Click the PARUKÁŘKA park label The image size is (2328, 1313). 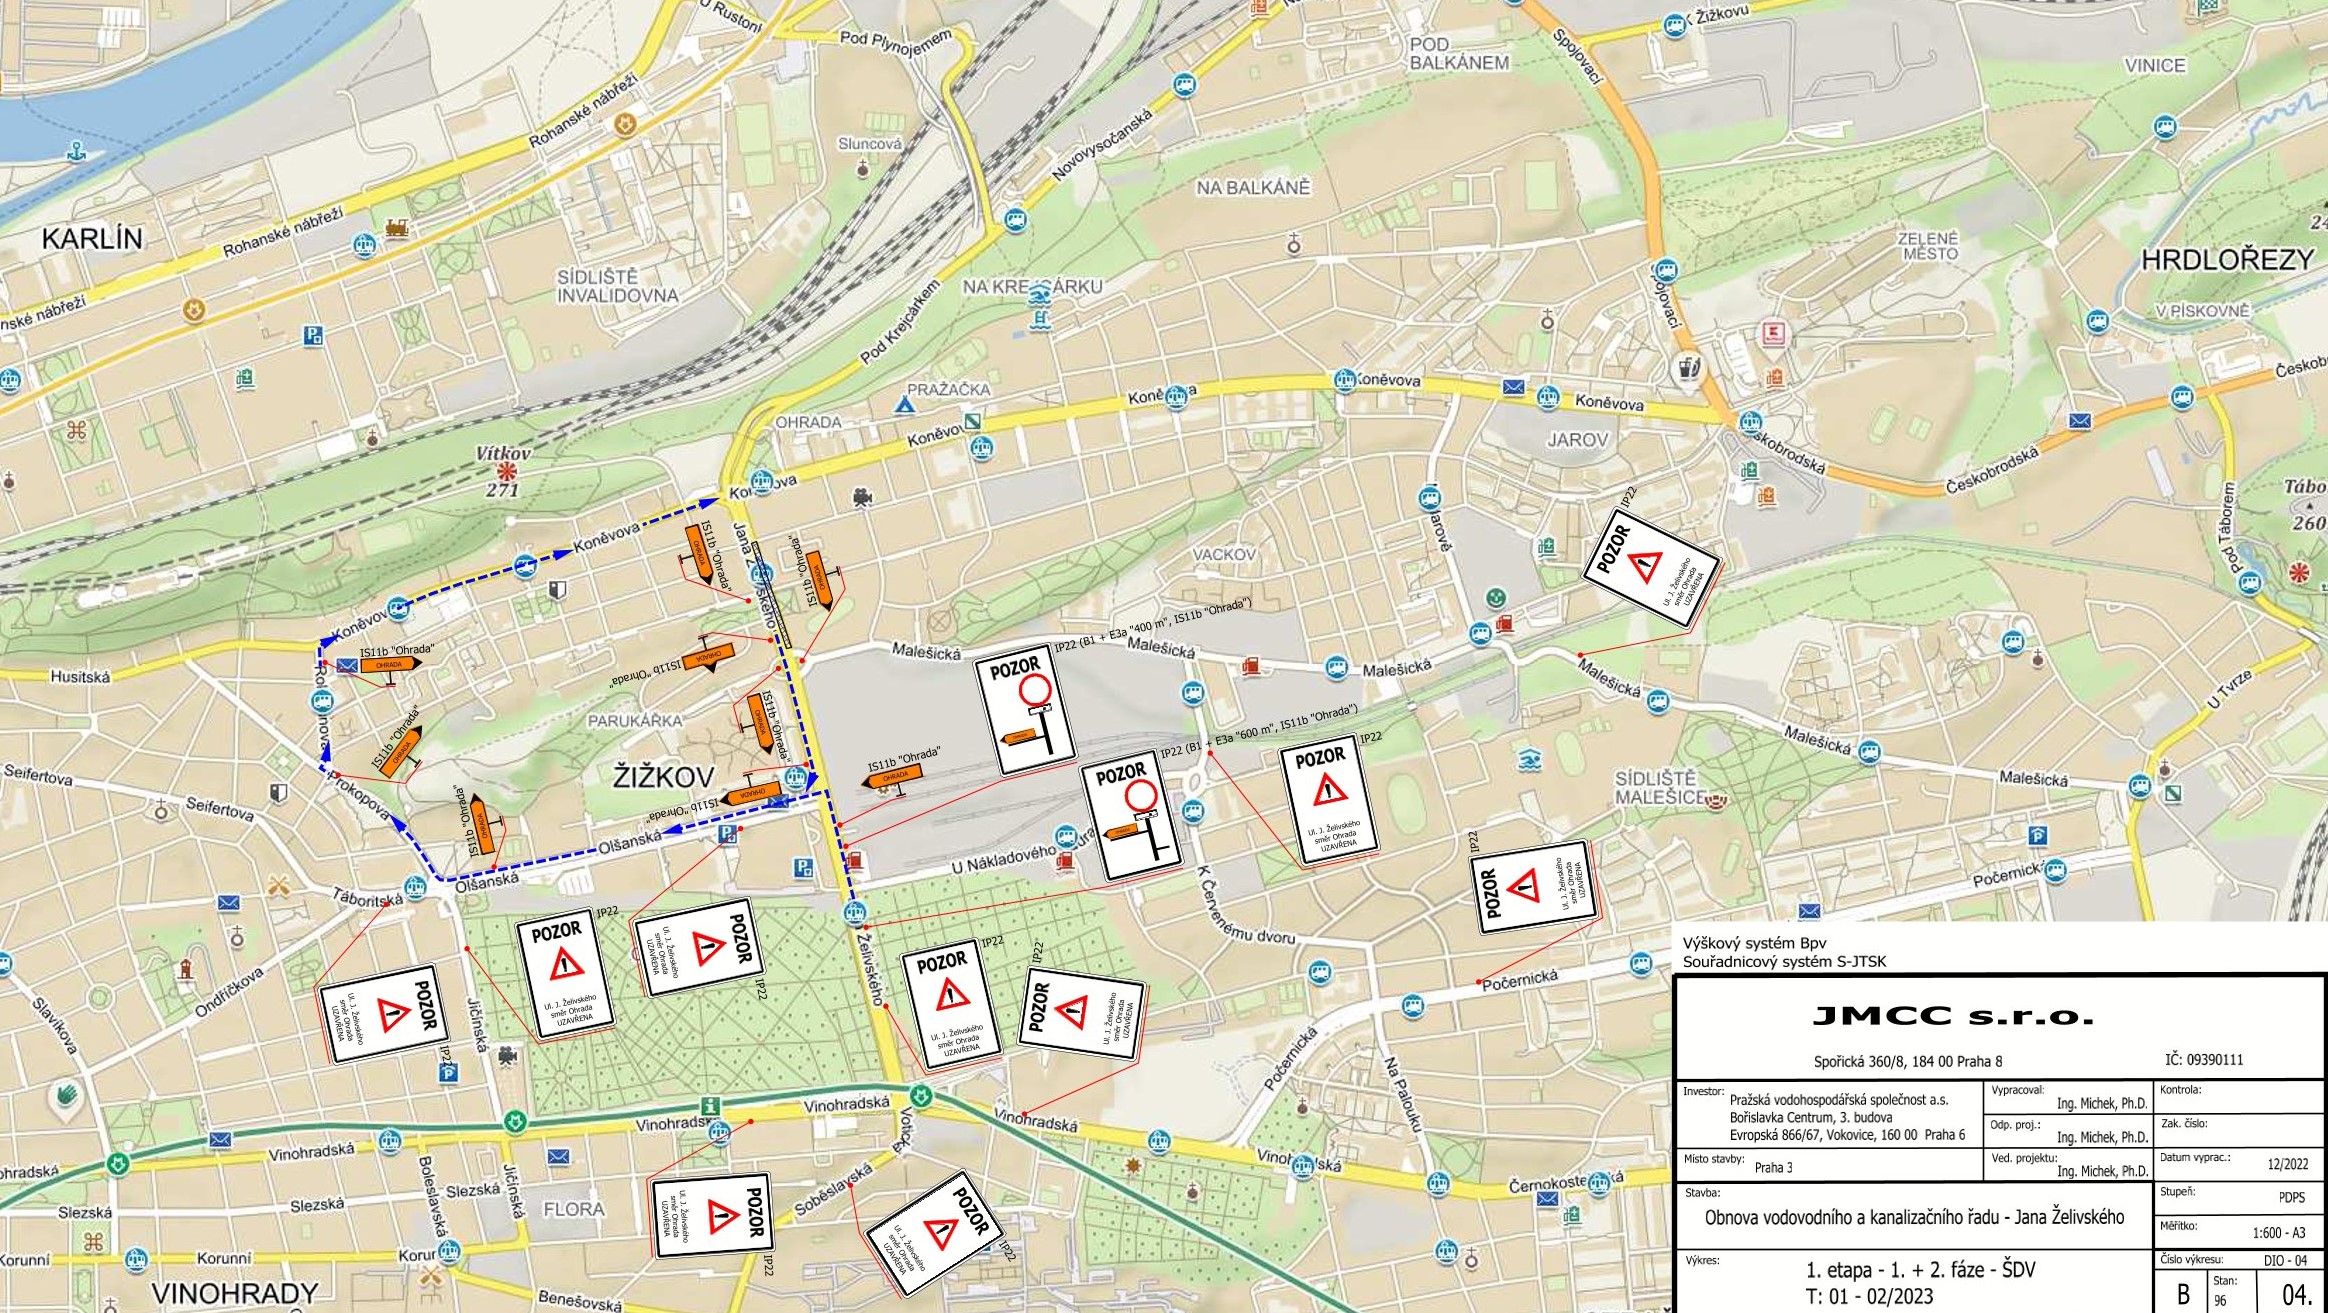635,720
